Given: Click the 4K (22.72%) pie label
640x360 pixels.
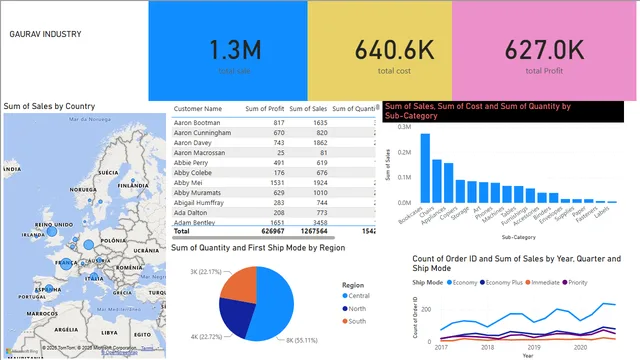Looking at the screenshot, I should tap(206, 337).
